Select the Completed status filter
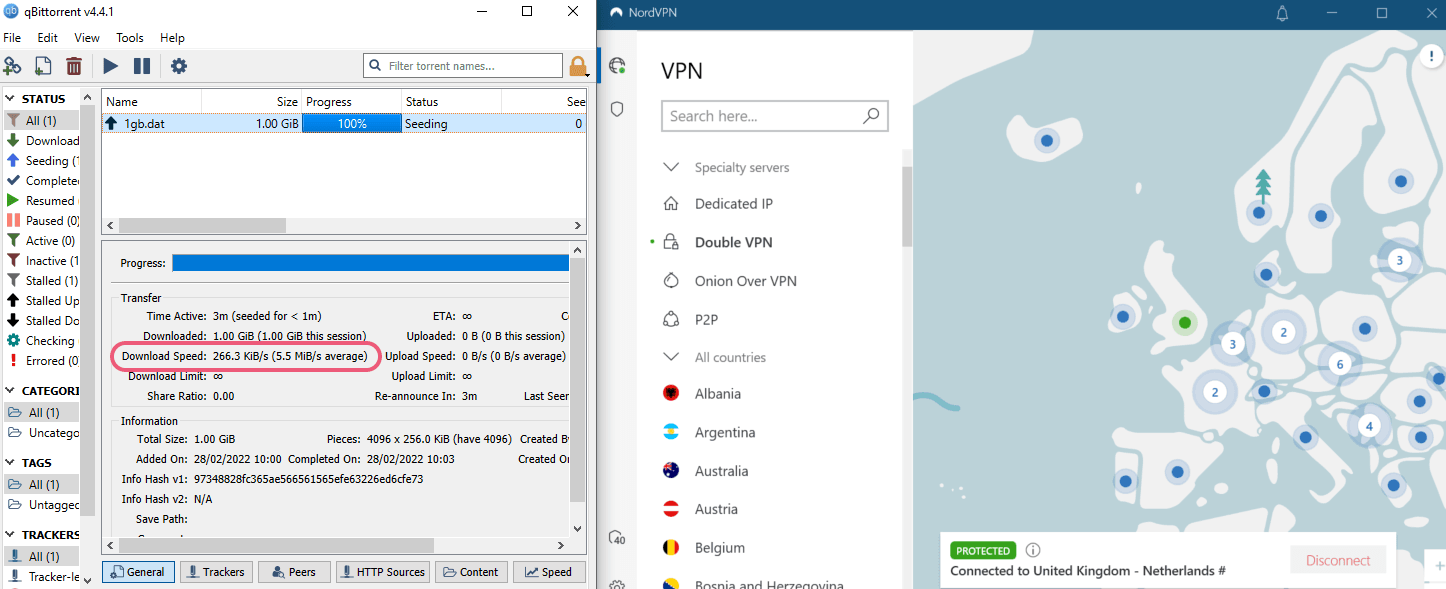Image resolution: width=1446 pixels, height=589 pixels. click(x=41, y=181)
